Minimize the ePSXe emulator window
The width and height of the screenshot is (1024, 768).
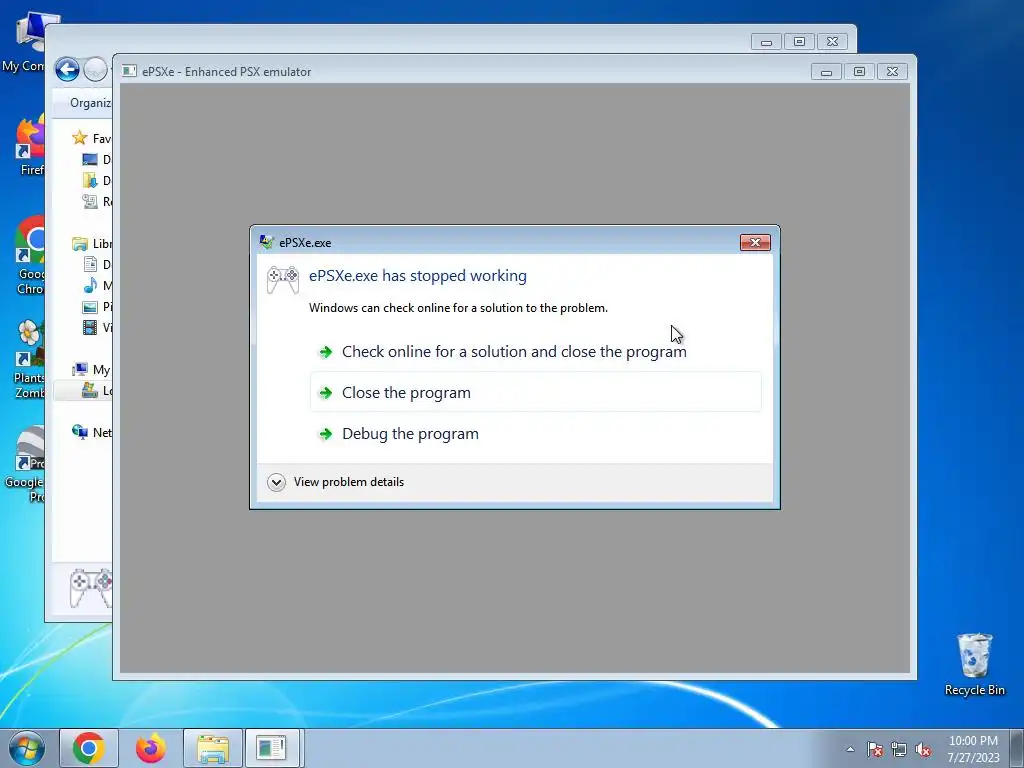(x=826, y=72)
